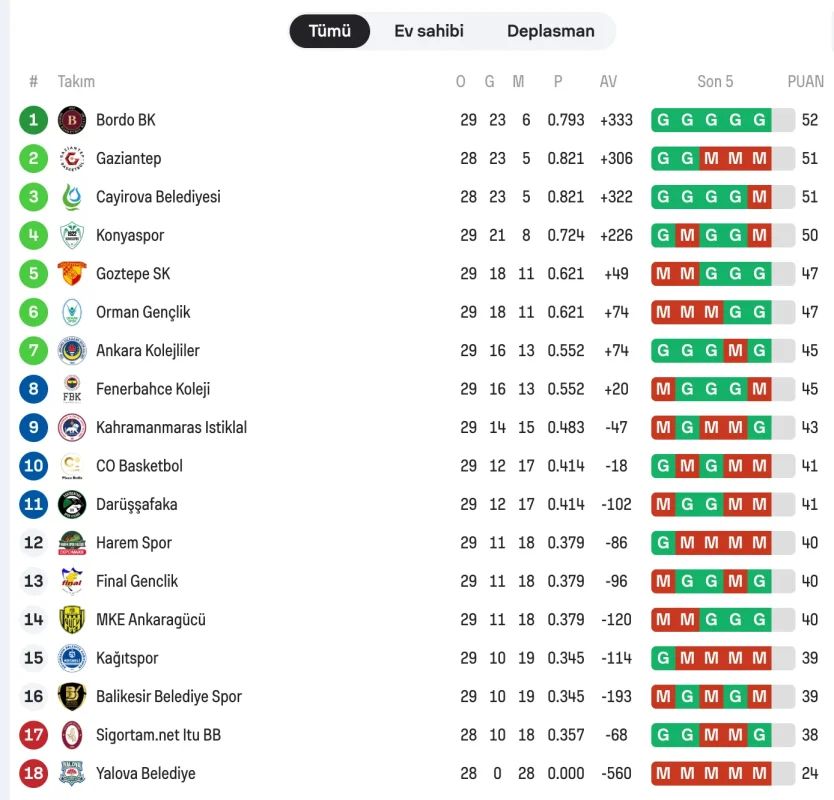Select the Tümü standings tab
The image size is (834, 800).
(330, 31)
